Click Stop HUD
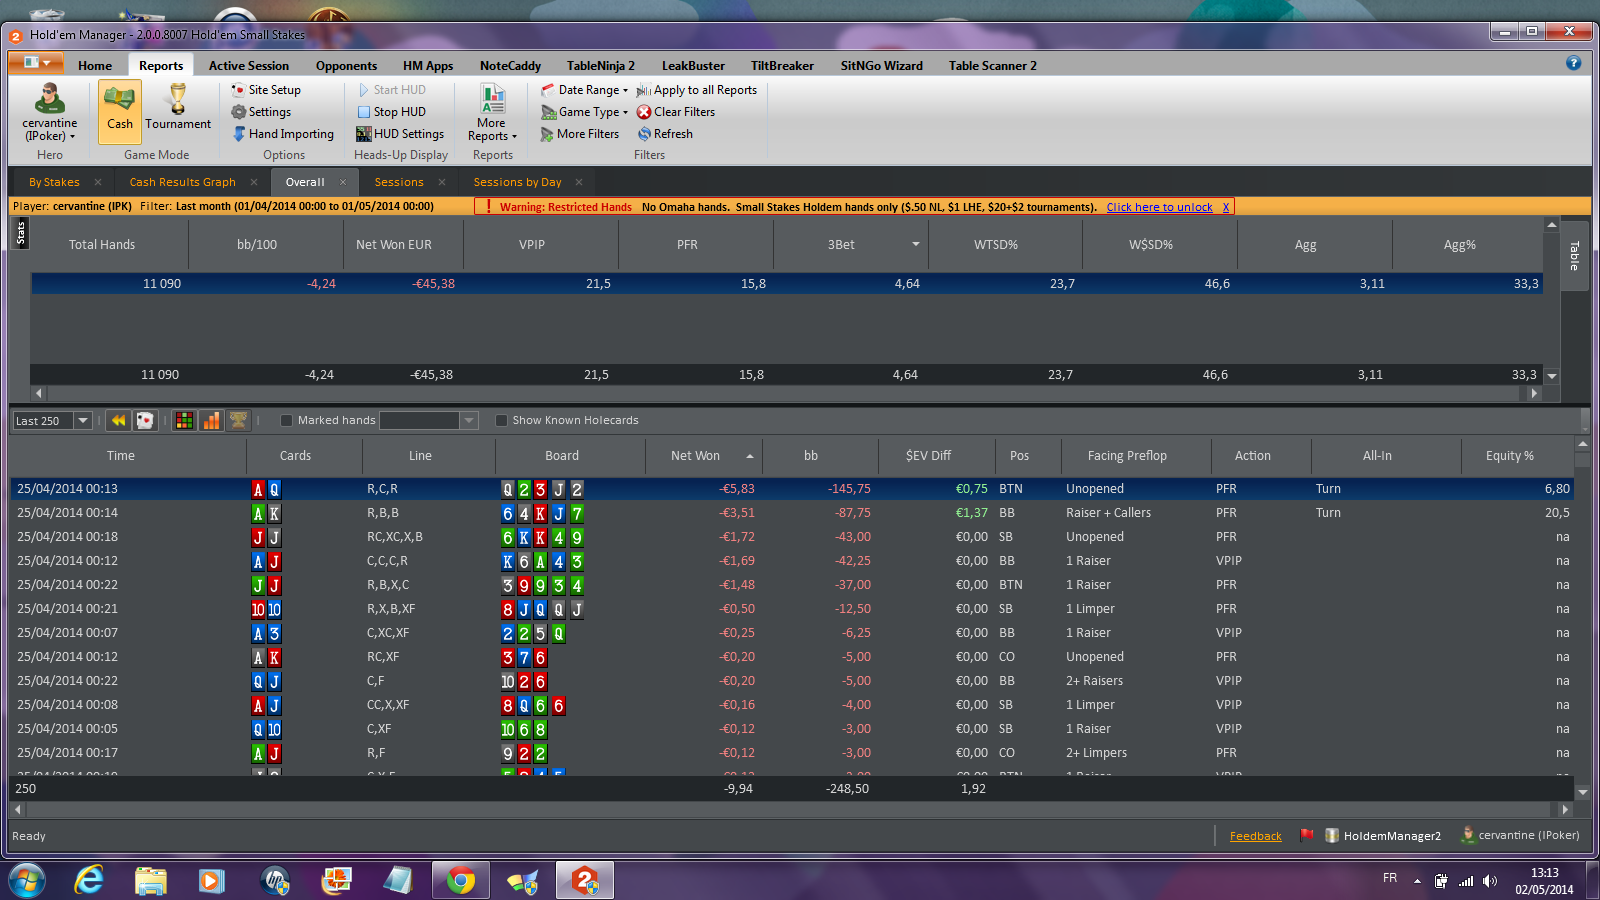The width and height of the screenshot is (1600, 900). tap(391, 112)
